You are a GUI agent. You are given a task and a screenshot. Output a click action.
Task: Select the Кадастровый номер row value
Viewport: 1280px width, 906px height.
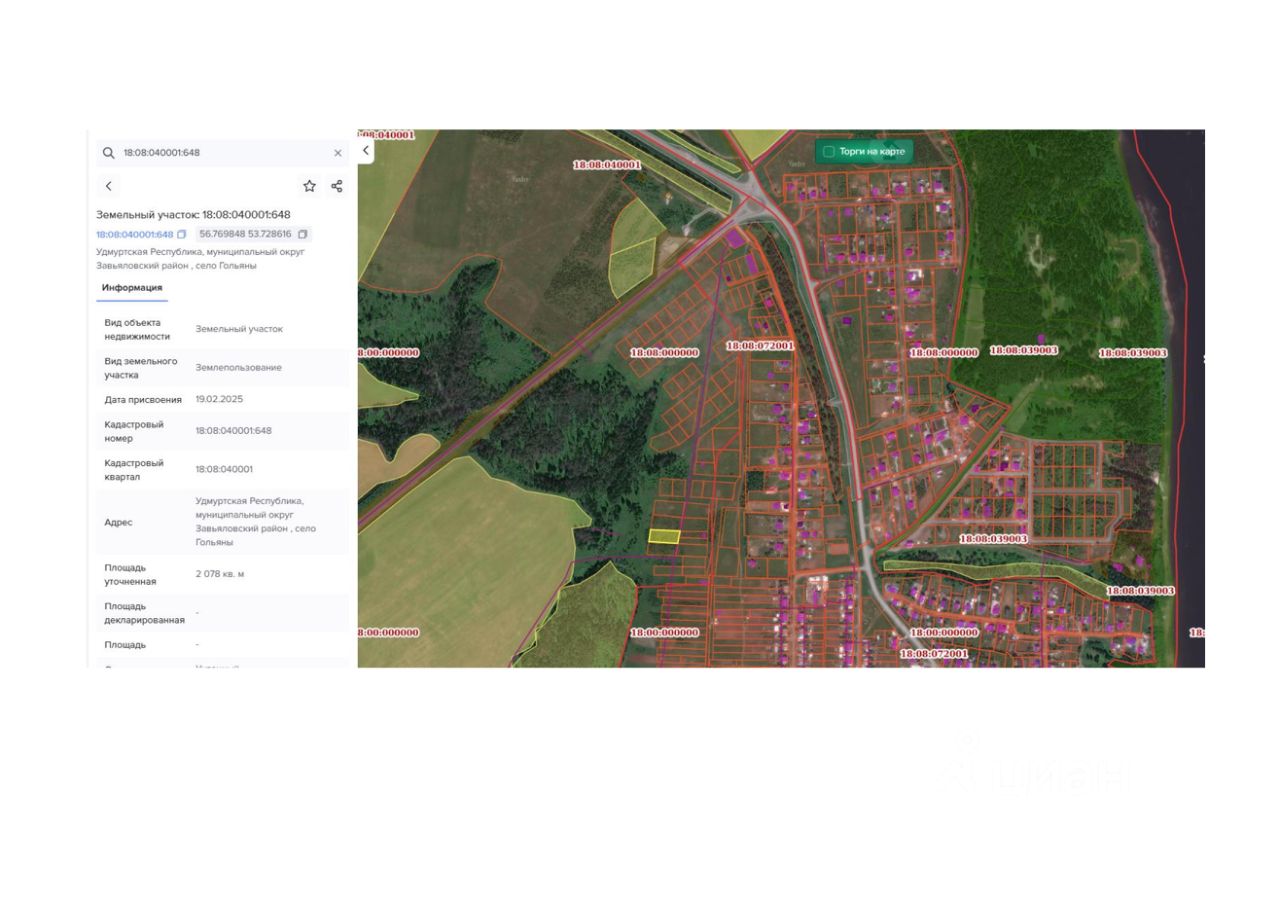233,431
